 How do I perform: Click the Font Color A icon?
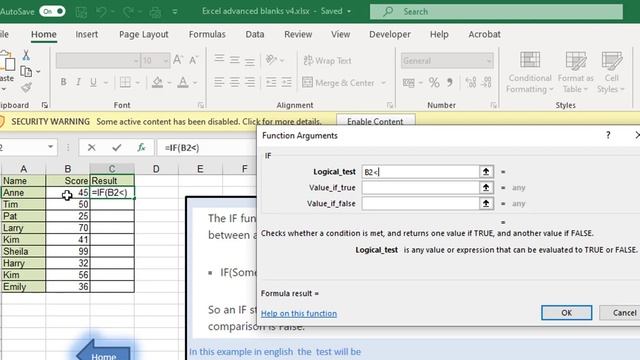tap(183, 82)
